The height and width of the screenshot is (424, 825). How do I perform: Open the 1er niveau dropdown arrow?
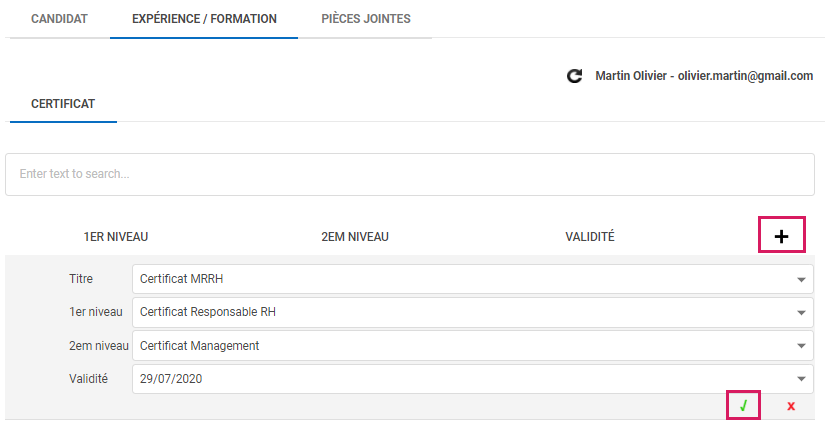click(x=801, y=313)
